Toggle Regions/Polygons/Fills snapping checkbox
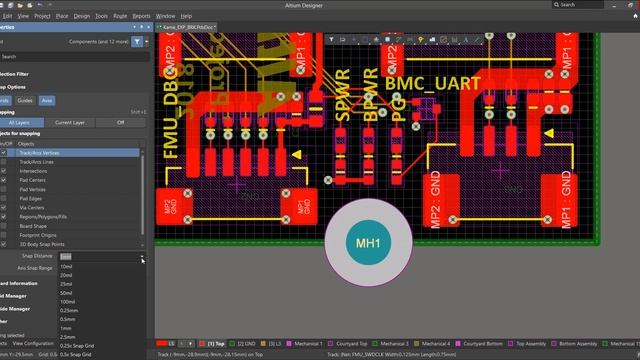The image size is (640, 360). coord(4,217)
